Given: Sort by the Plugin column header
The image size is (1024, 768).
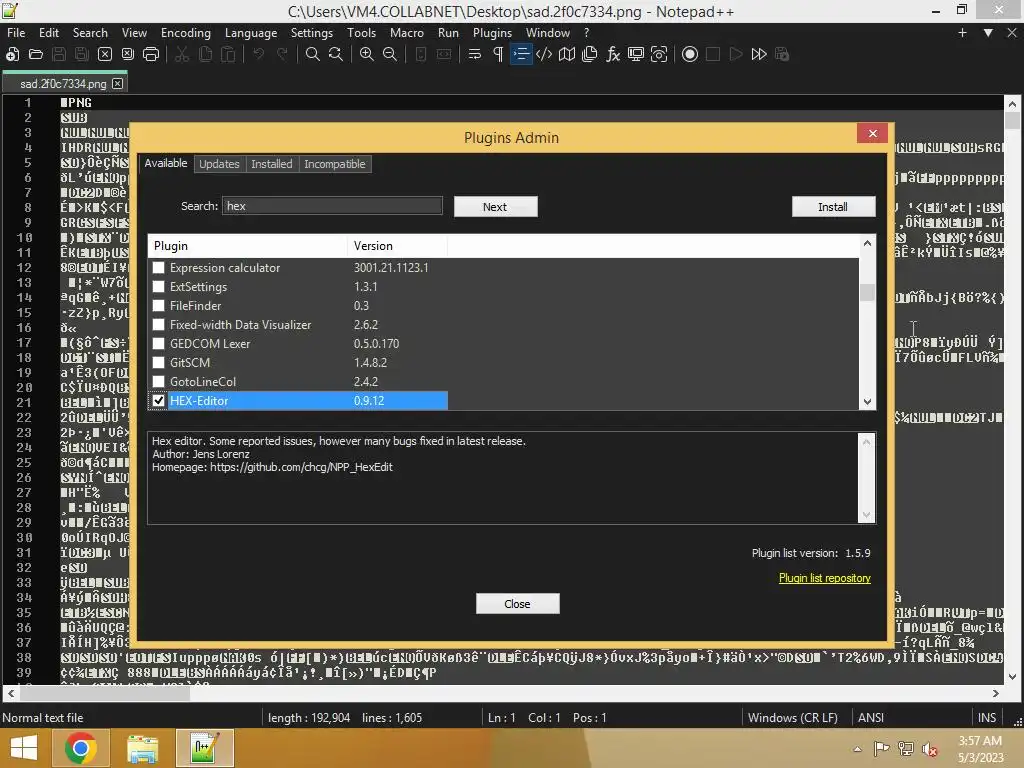Looking at the screenshot, I should (x=248, y=246).
